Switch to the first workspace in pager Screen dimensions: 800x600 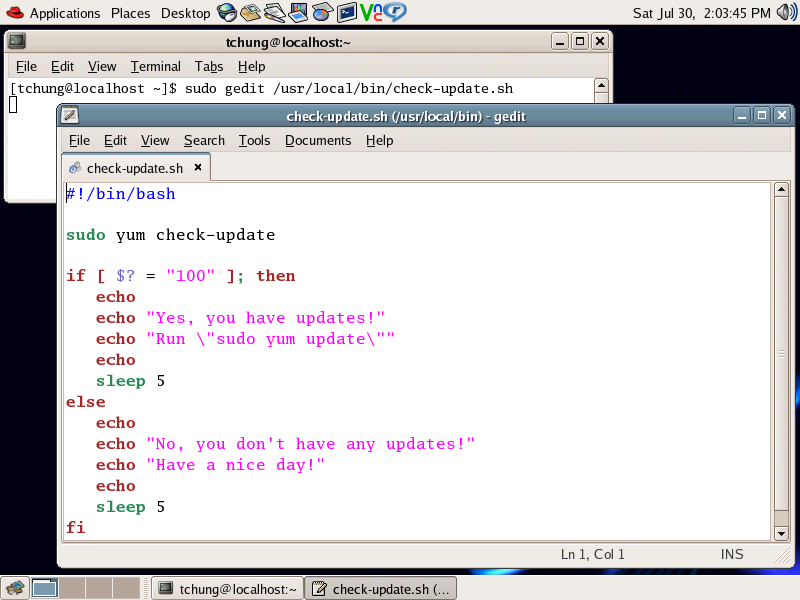[x=45, y=588]
